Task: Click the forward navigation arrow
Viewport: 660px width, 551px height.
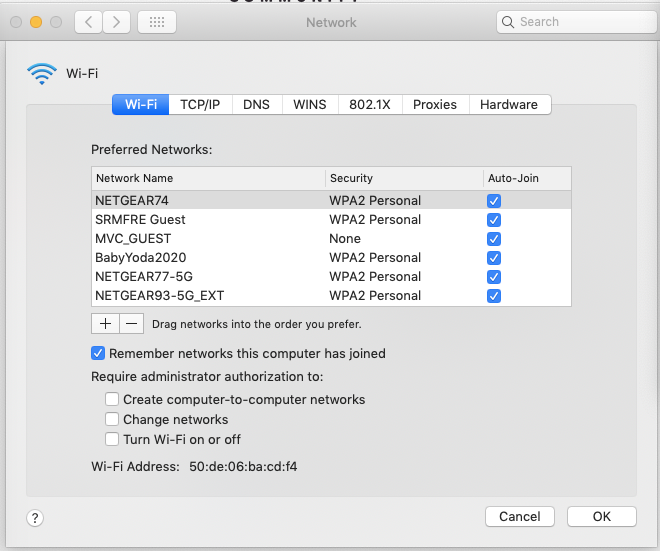Action: pos(117,21)
